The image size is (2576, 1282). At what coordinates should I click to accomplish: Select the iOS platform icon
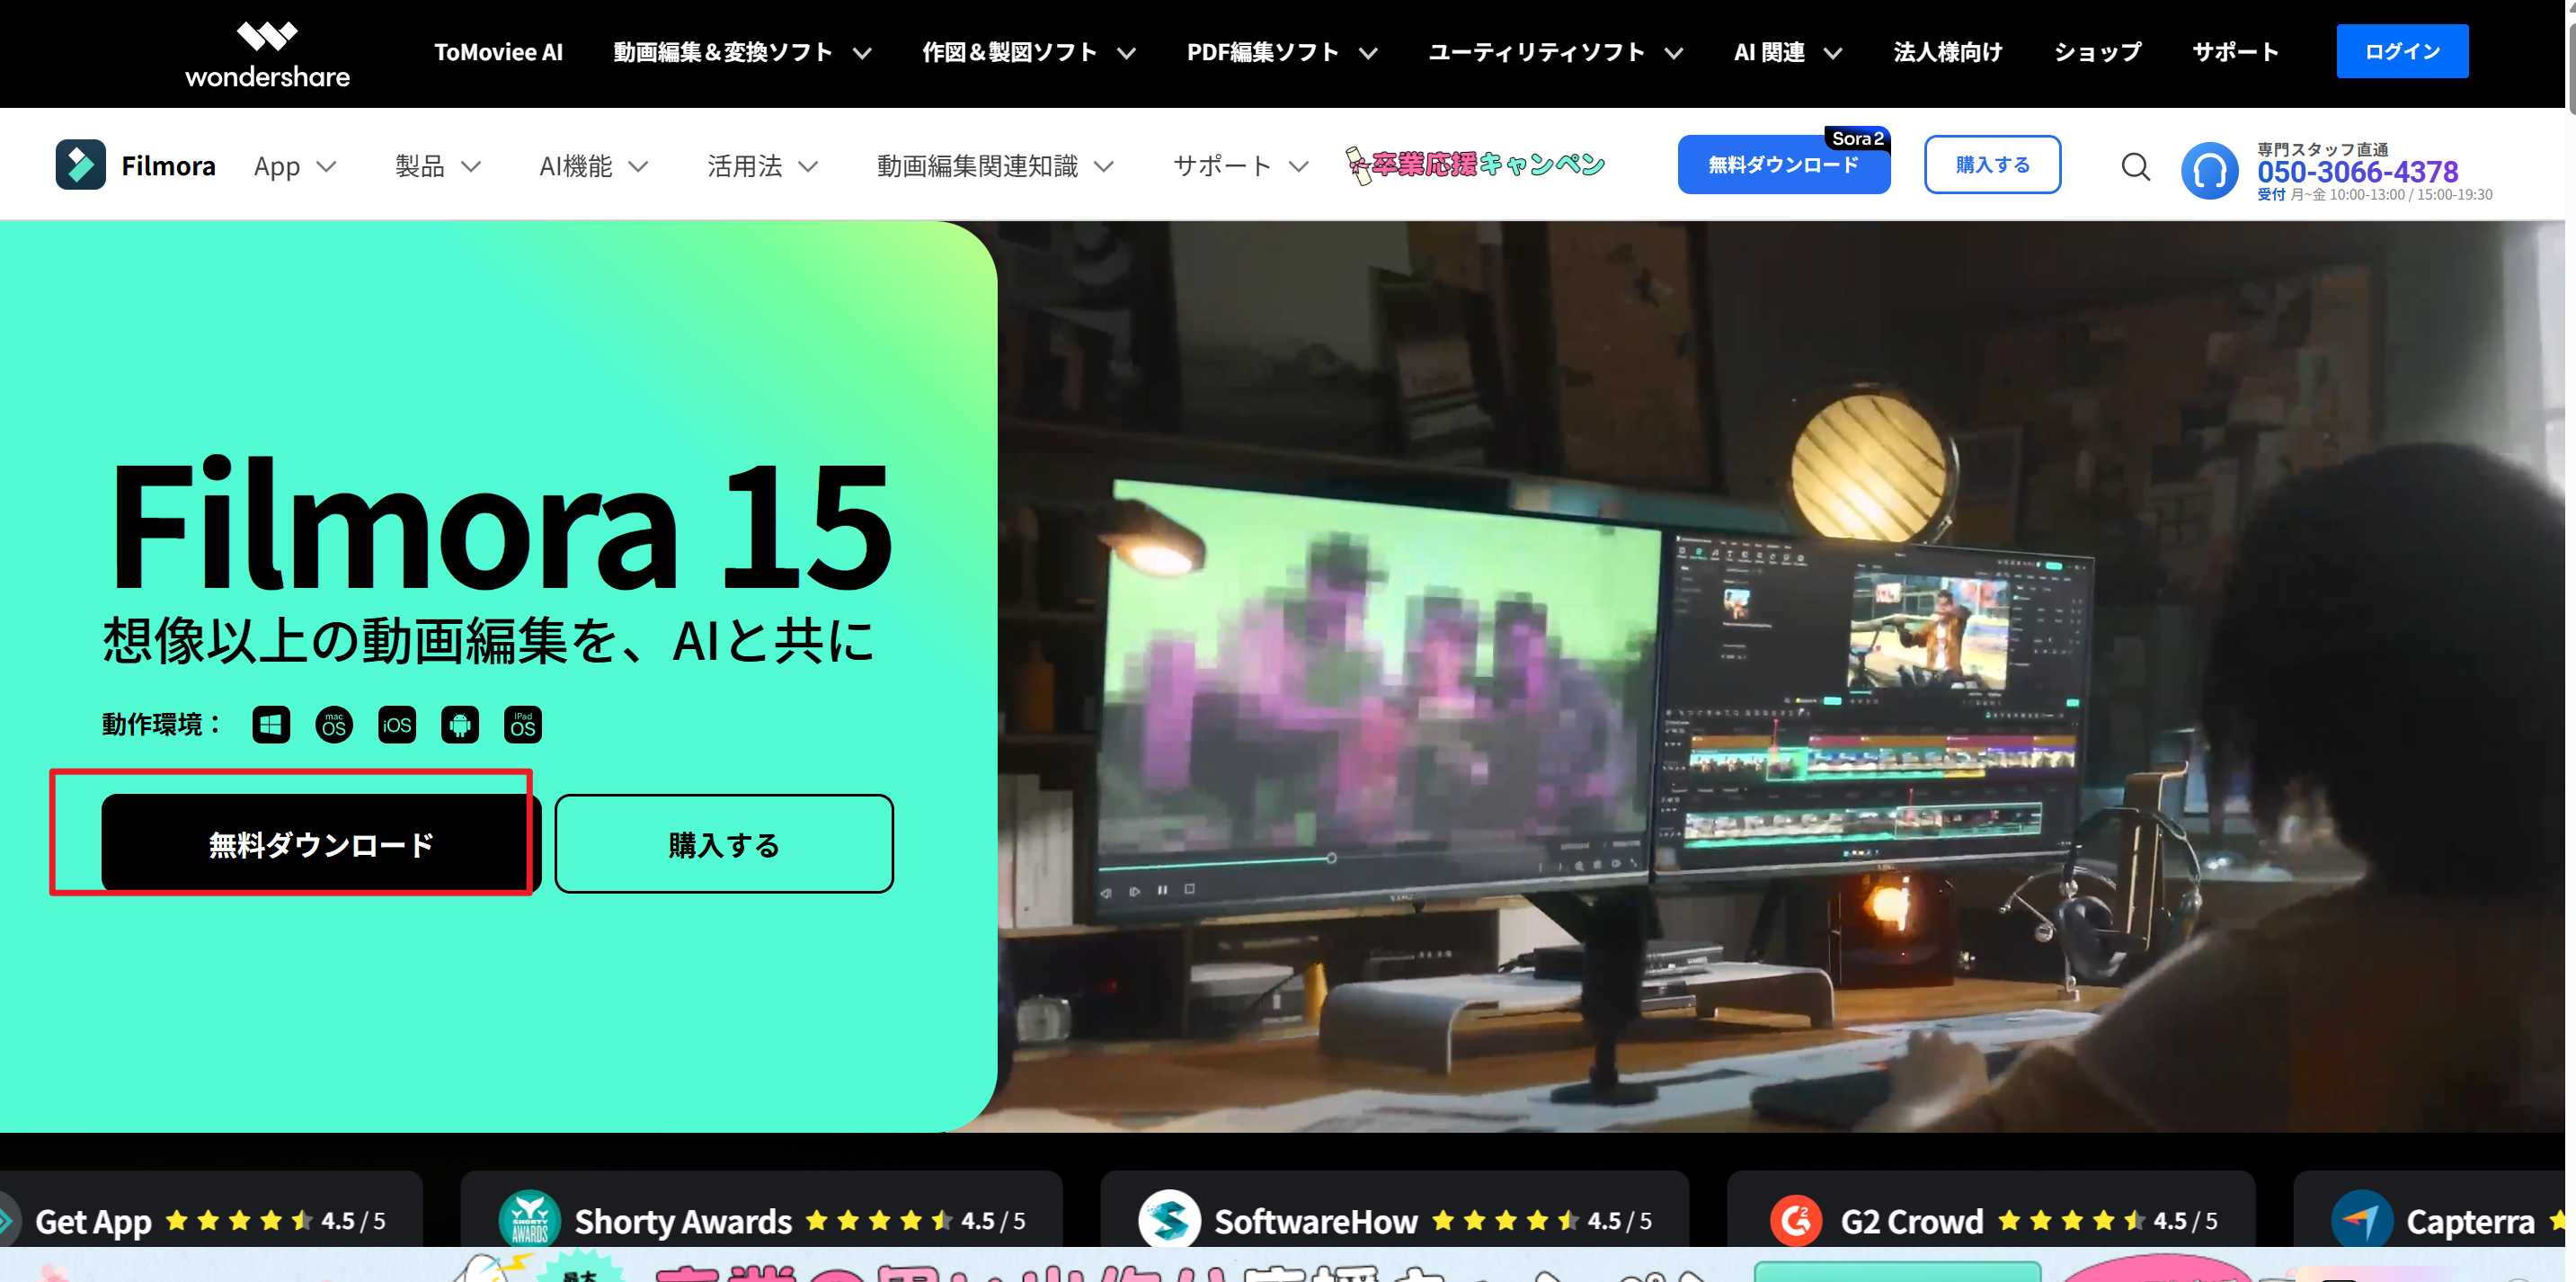pyautogui.click(x=397, y=725)
